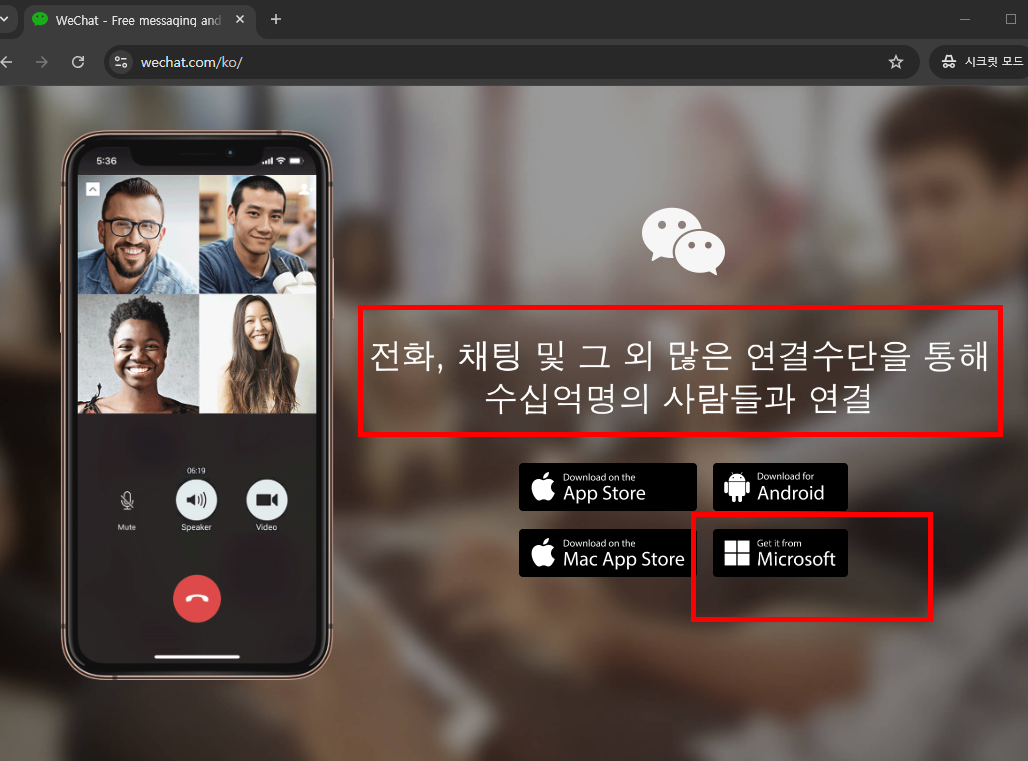1028x761 pixels.
Task: Click Download on the App Store button
Action: [608, 487]
